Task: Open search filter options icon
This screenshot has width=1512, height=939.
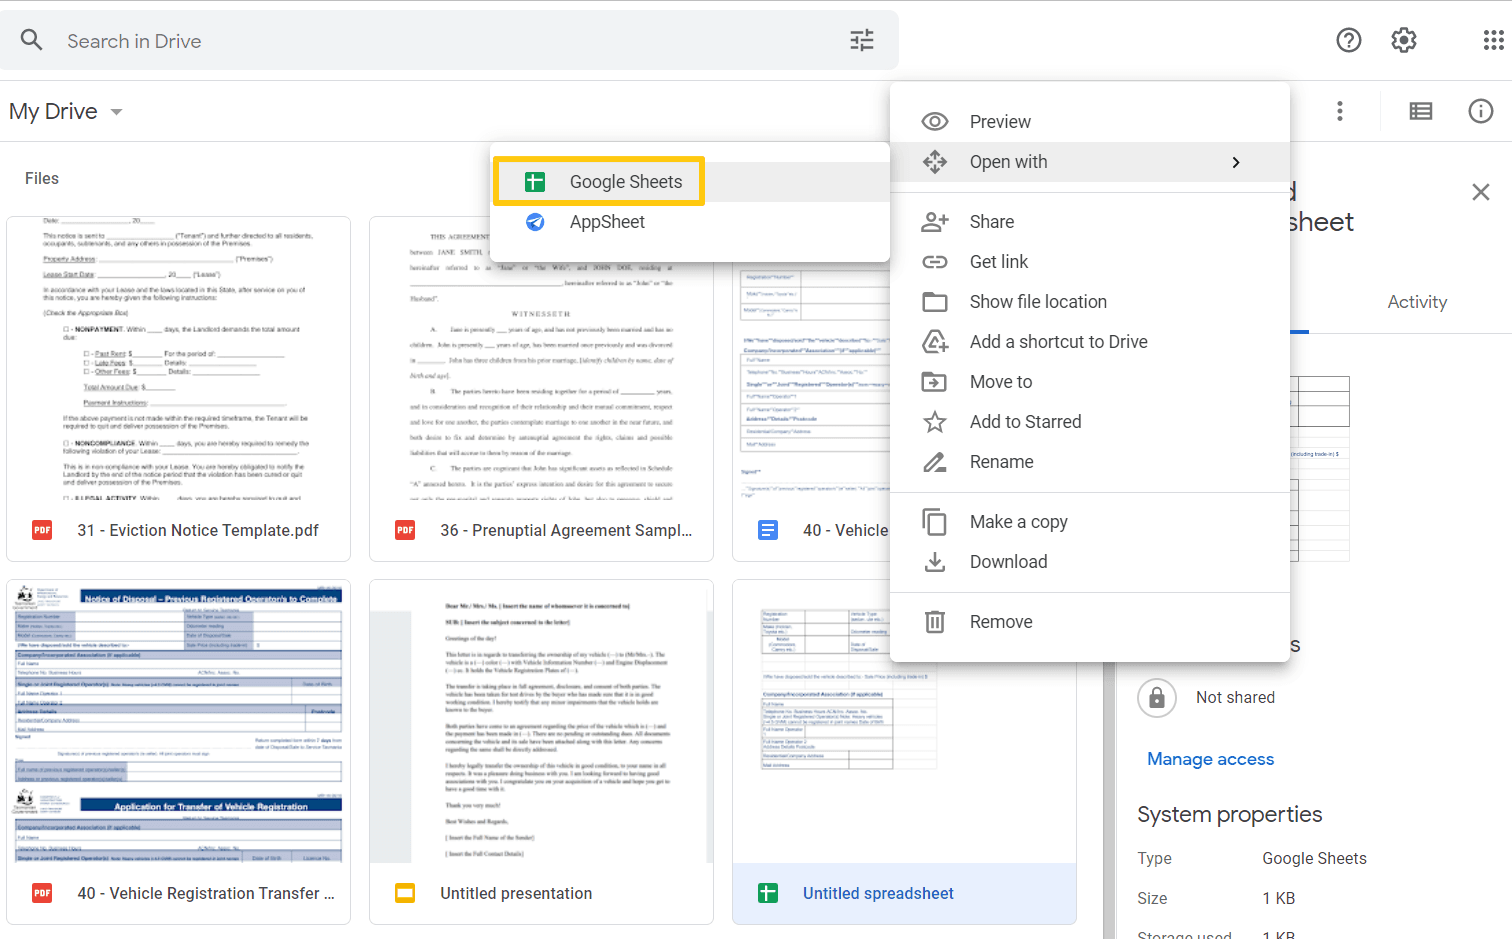Action: (x=862, y=40)
